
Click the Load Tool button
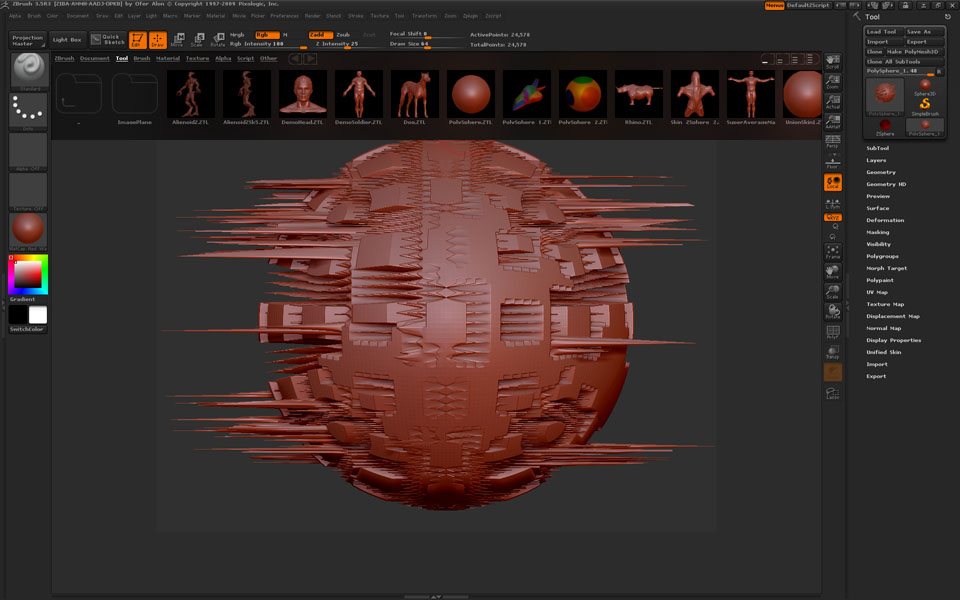[884, 32]
